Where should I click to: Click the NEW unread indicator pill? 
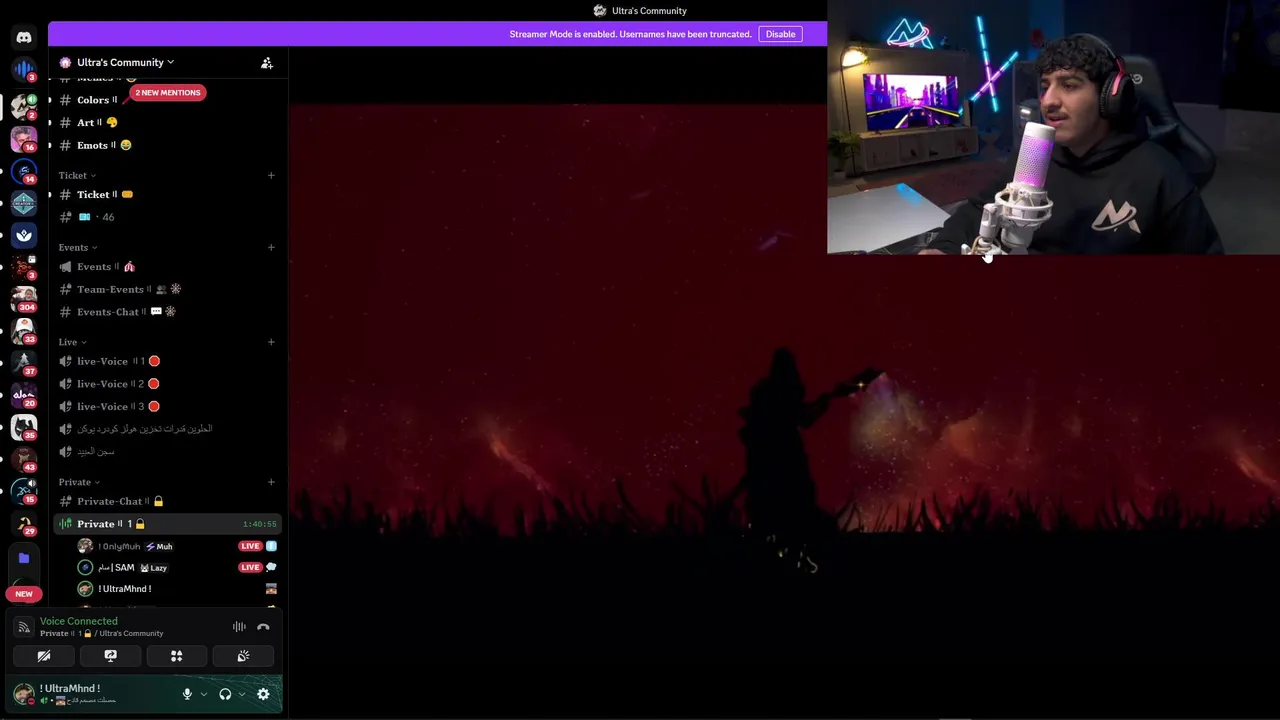[x=24, y=594]
